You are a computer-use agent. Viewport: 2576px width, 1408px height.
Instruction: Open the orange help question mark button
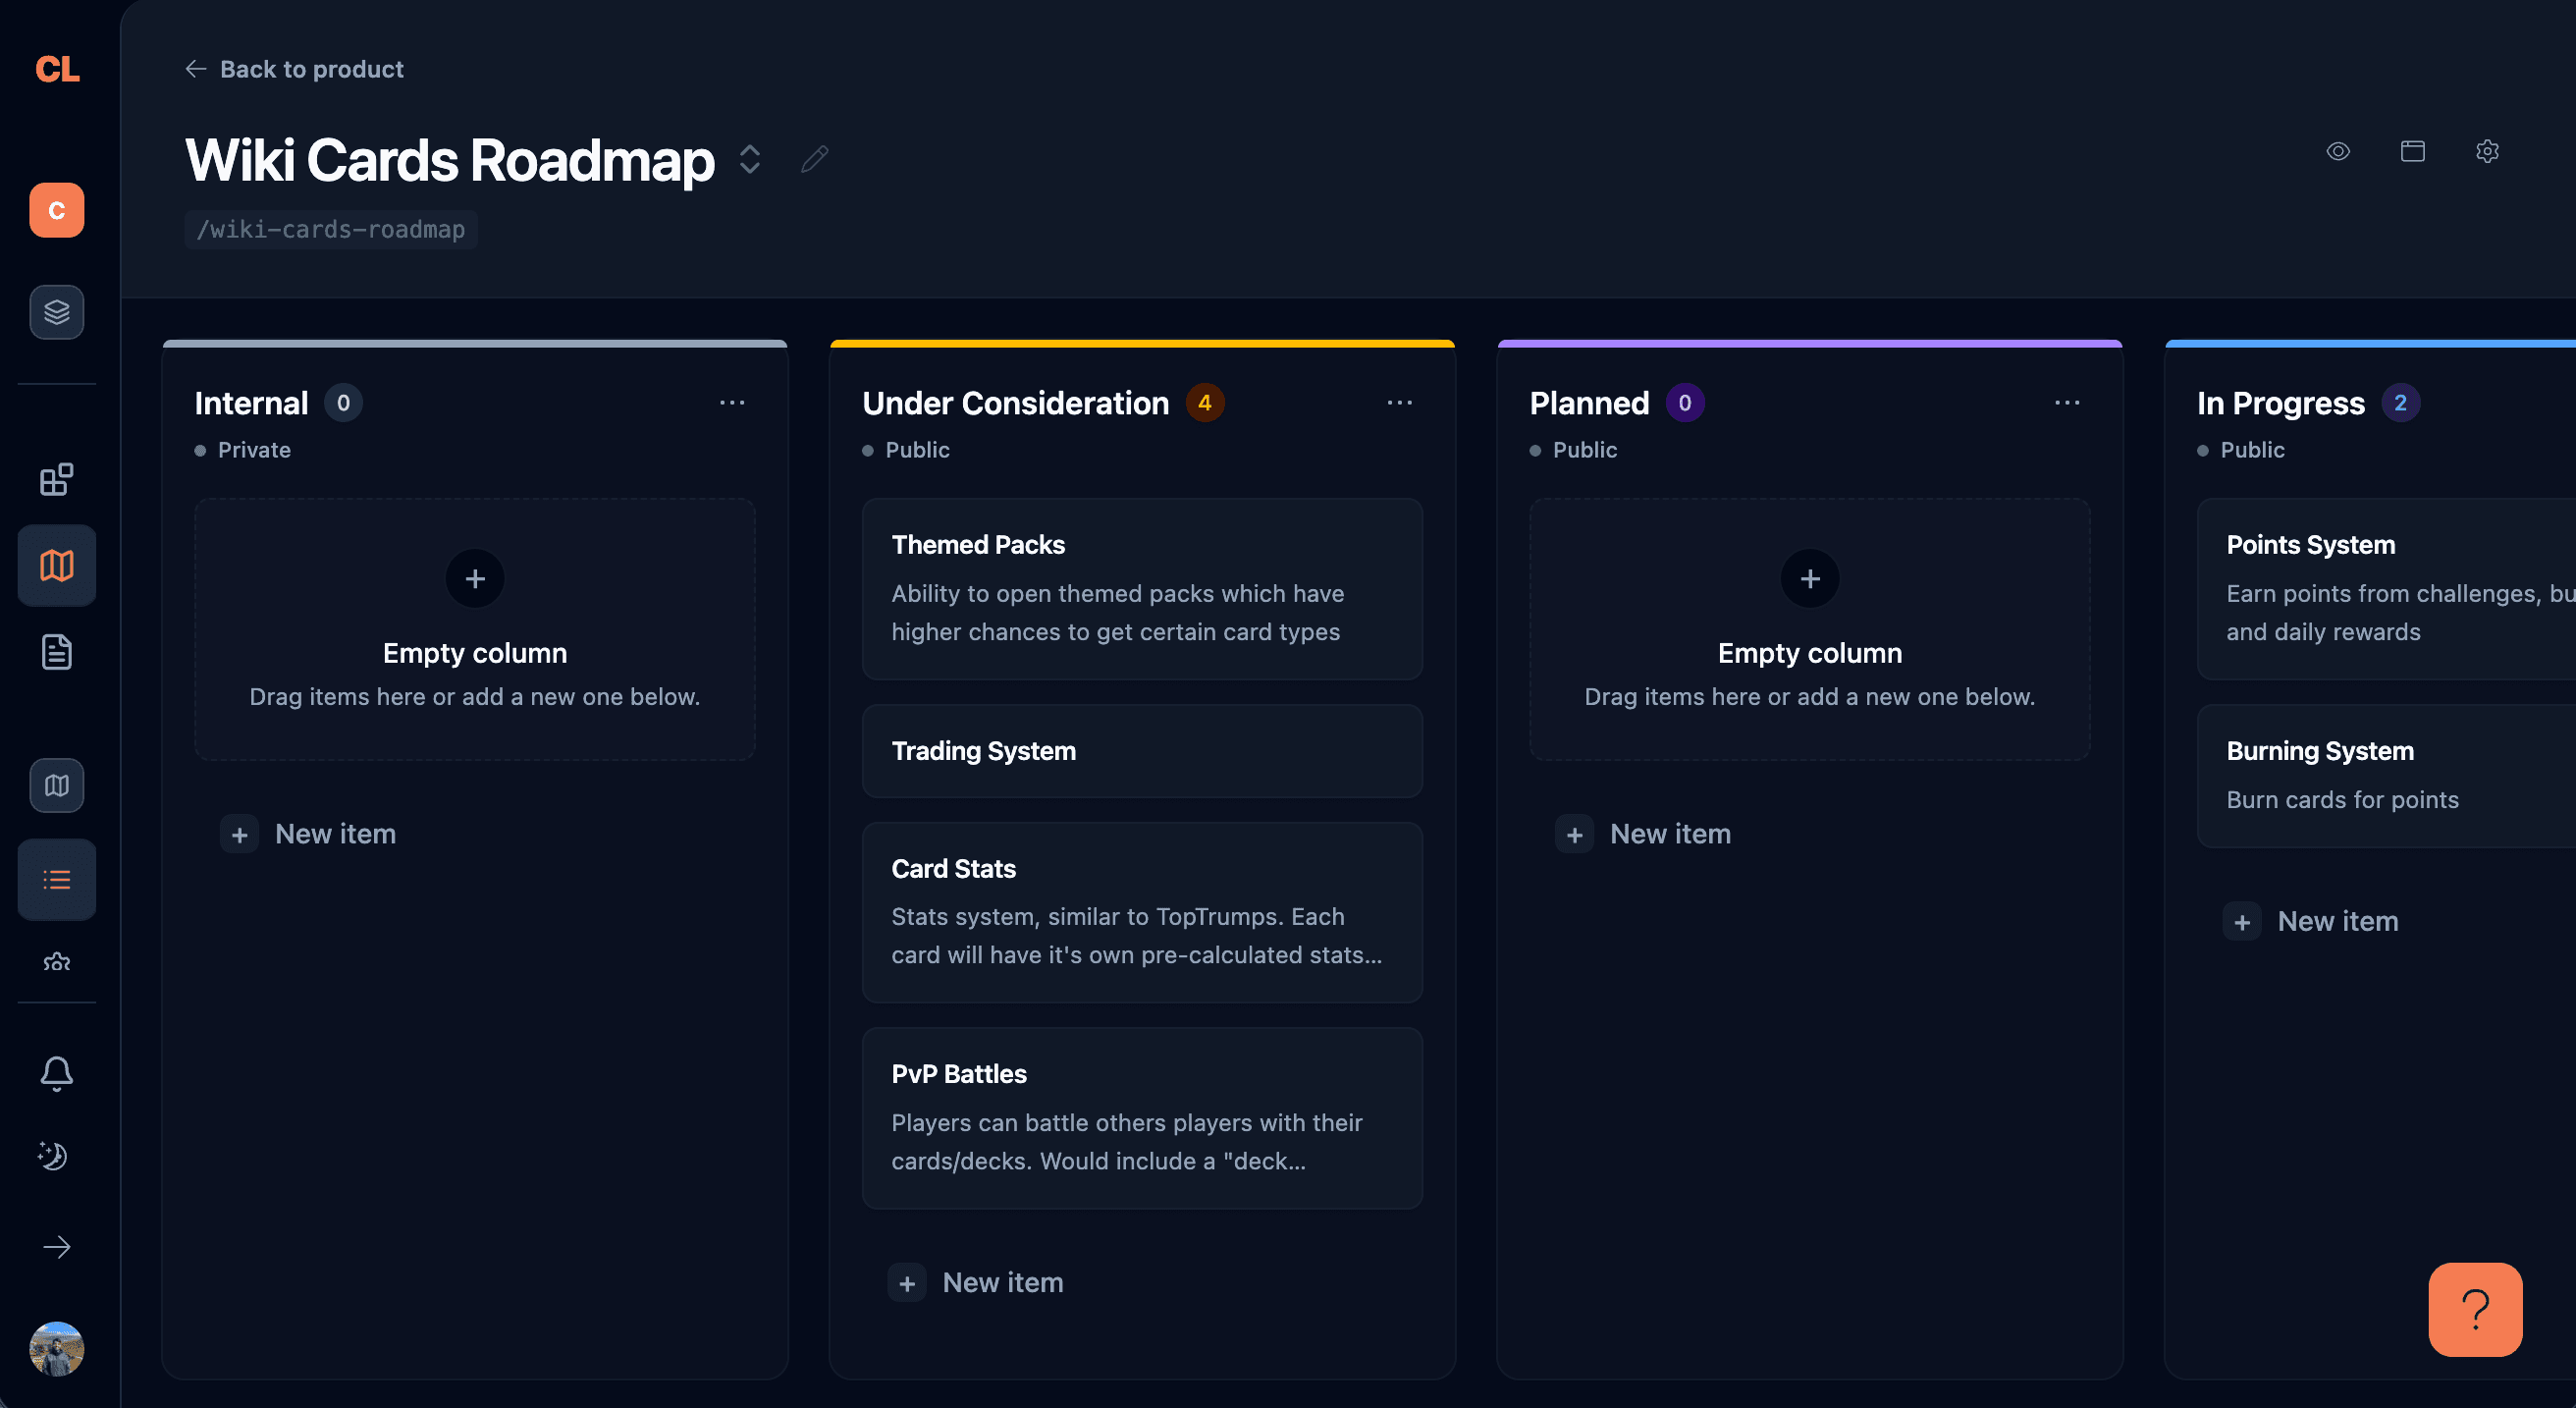[2475, 1310]
